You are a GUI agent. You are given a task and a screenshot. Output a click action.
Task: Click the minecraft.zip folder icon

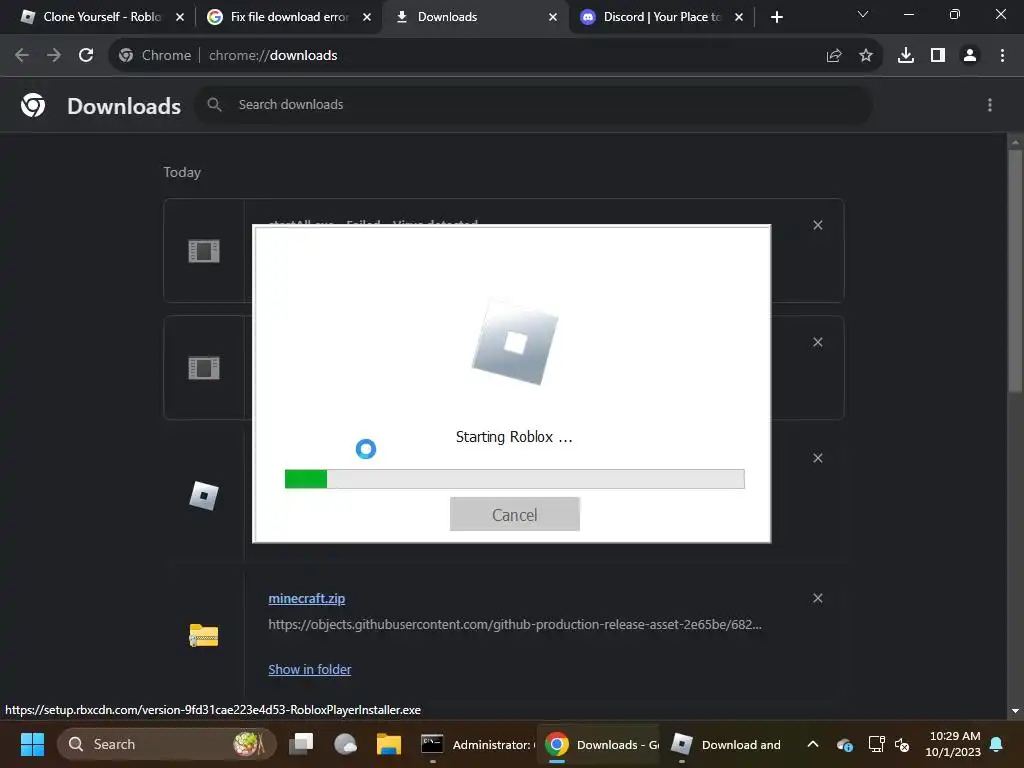click(204, 635)
